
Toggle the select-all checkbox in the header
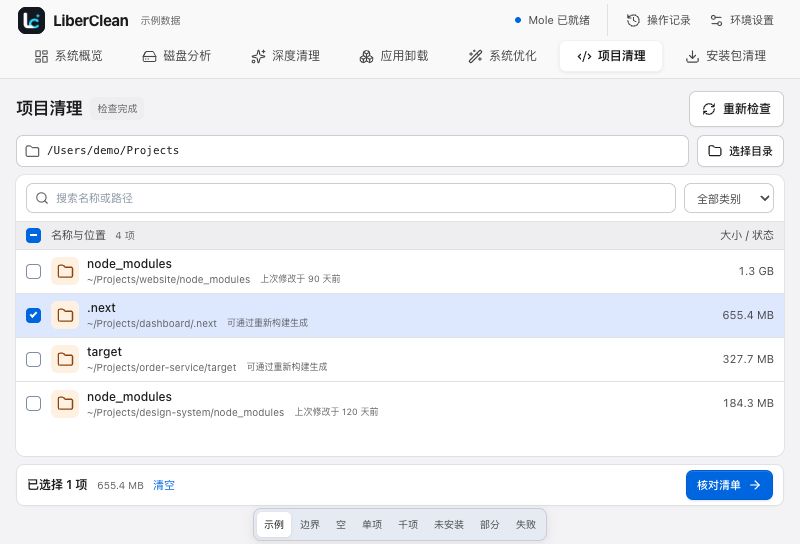coord(34,235)
